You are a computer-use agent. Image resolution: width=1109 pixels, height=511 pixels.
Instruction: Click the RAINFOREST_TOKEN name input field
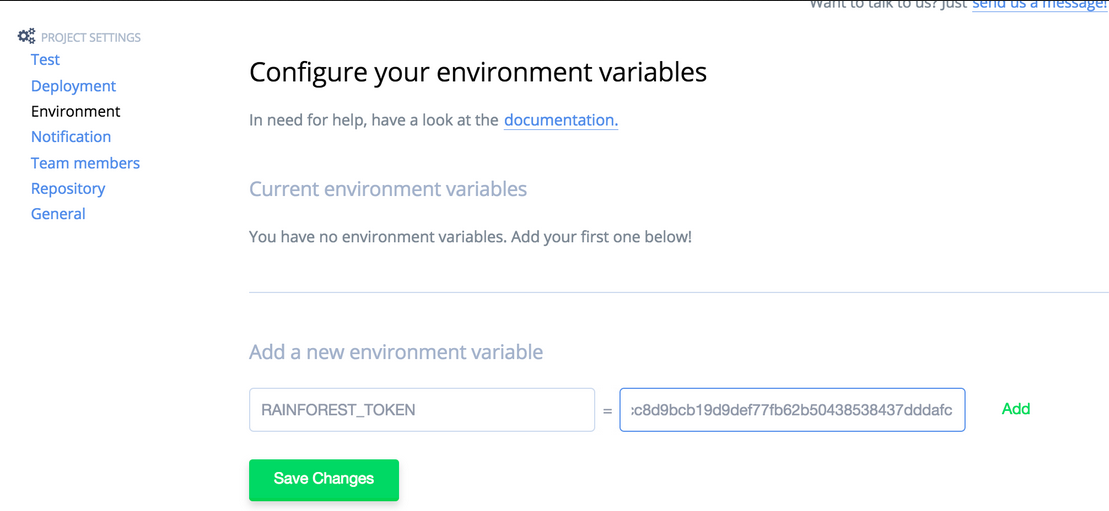[422, 410]
